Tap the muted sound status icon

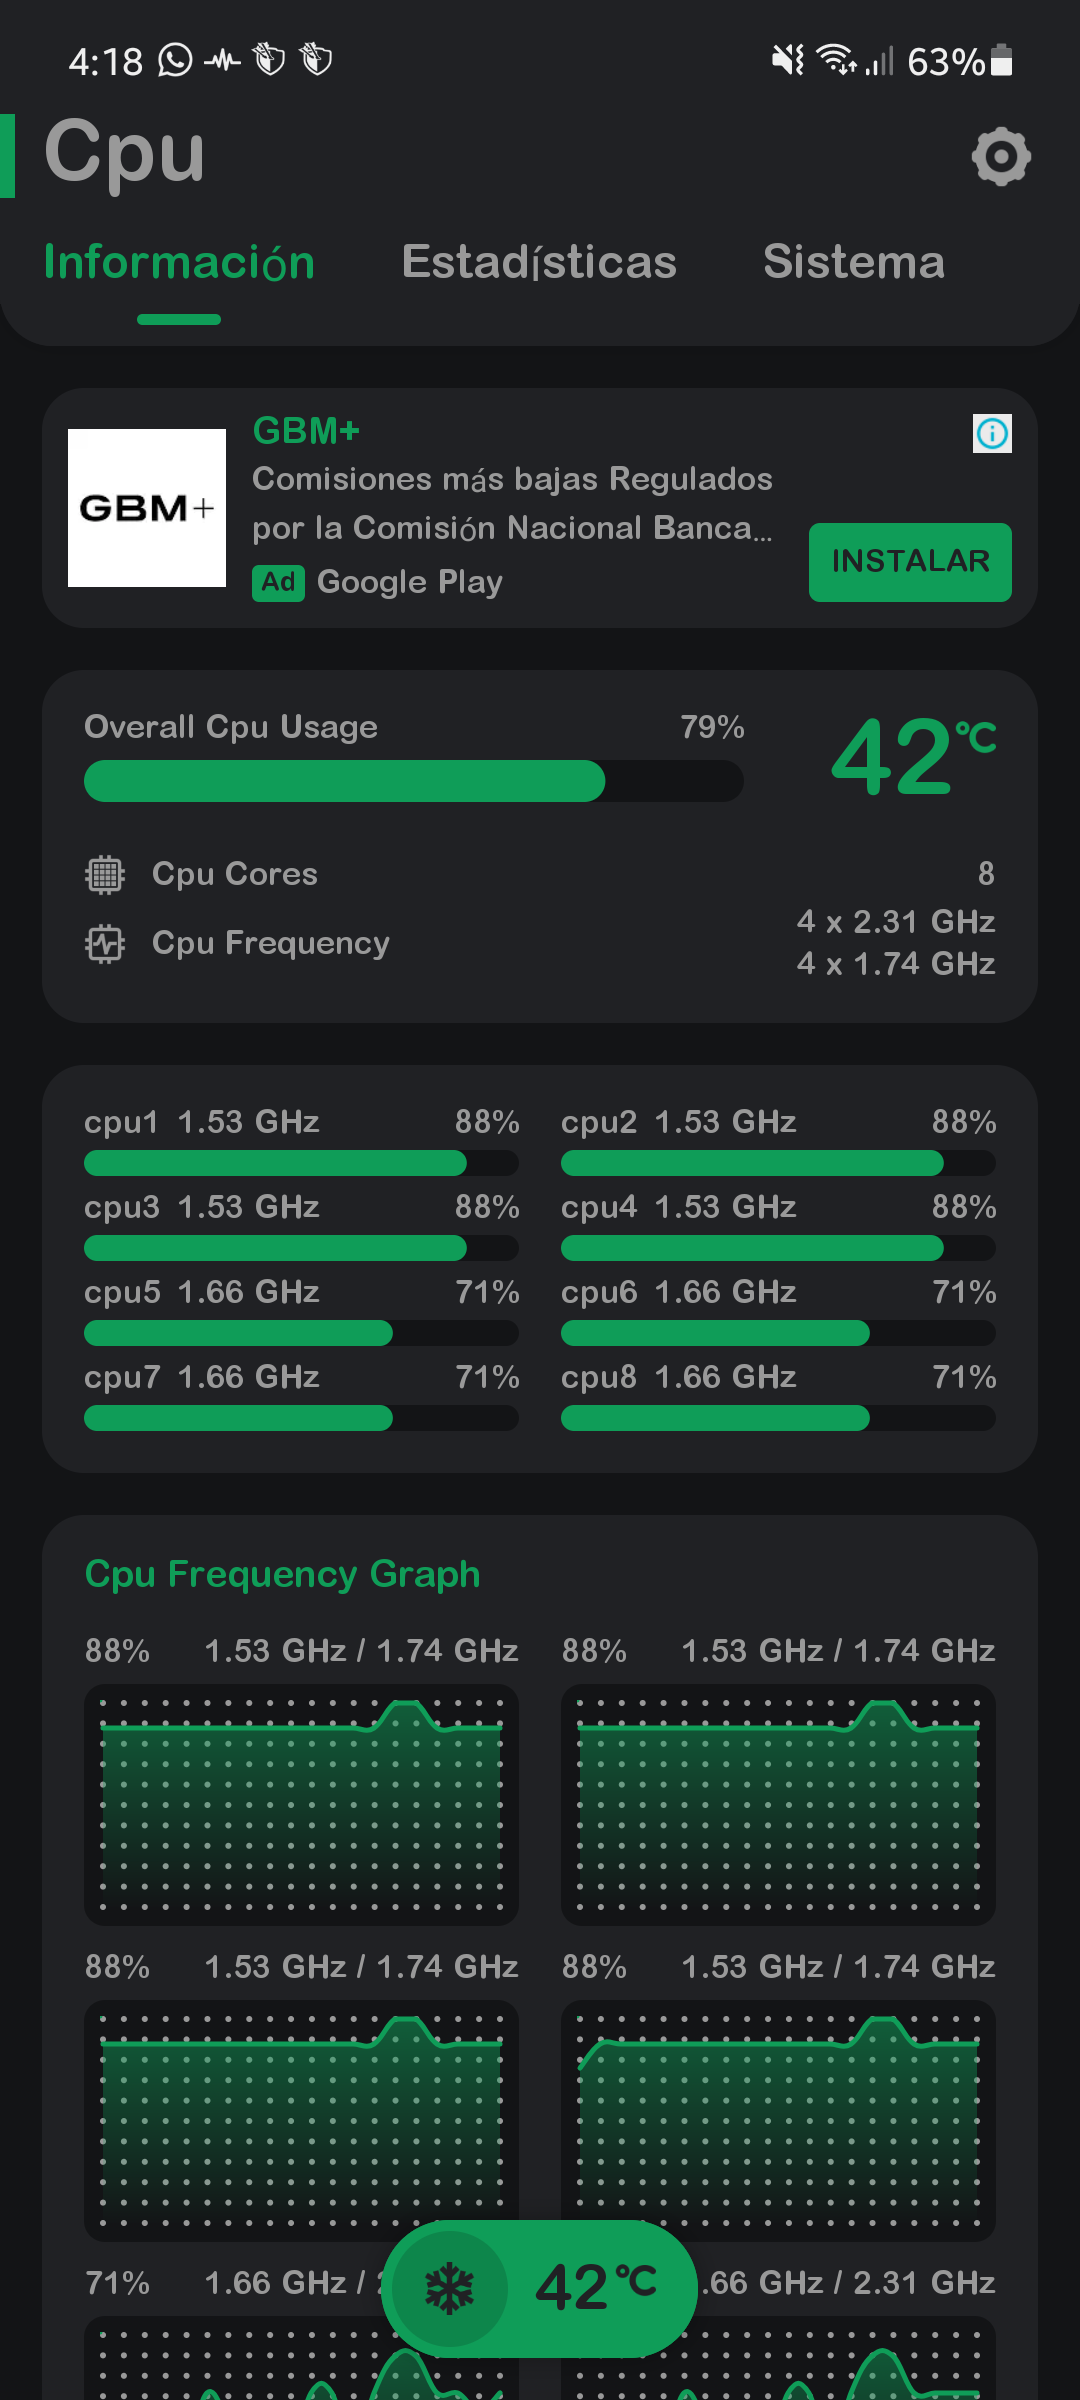[x=787, y=61]
